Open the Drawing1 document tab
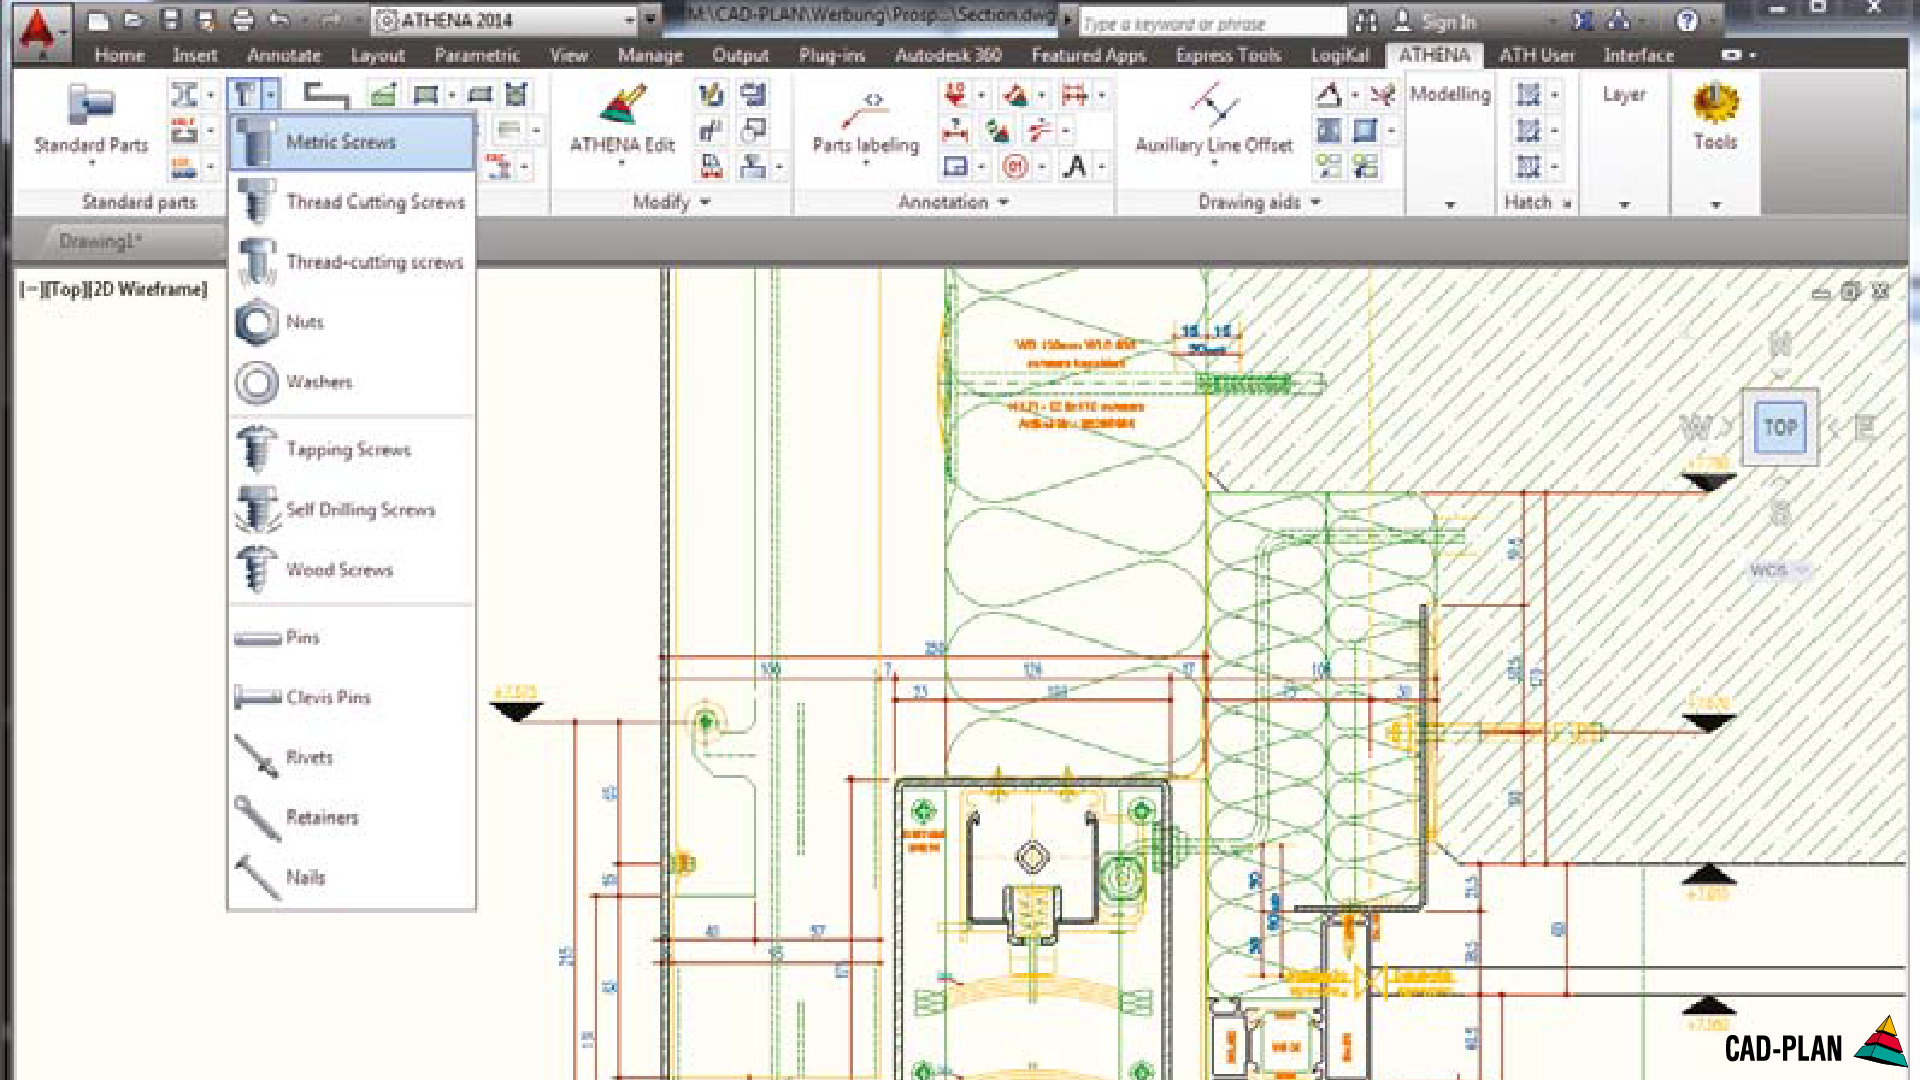The image size is (1920, 1080). coord(100,241)
